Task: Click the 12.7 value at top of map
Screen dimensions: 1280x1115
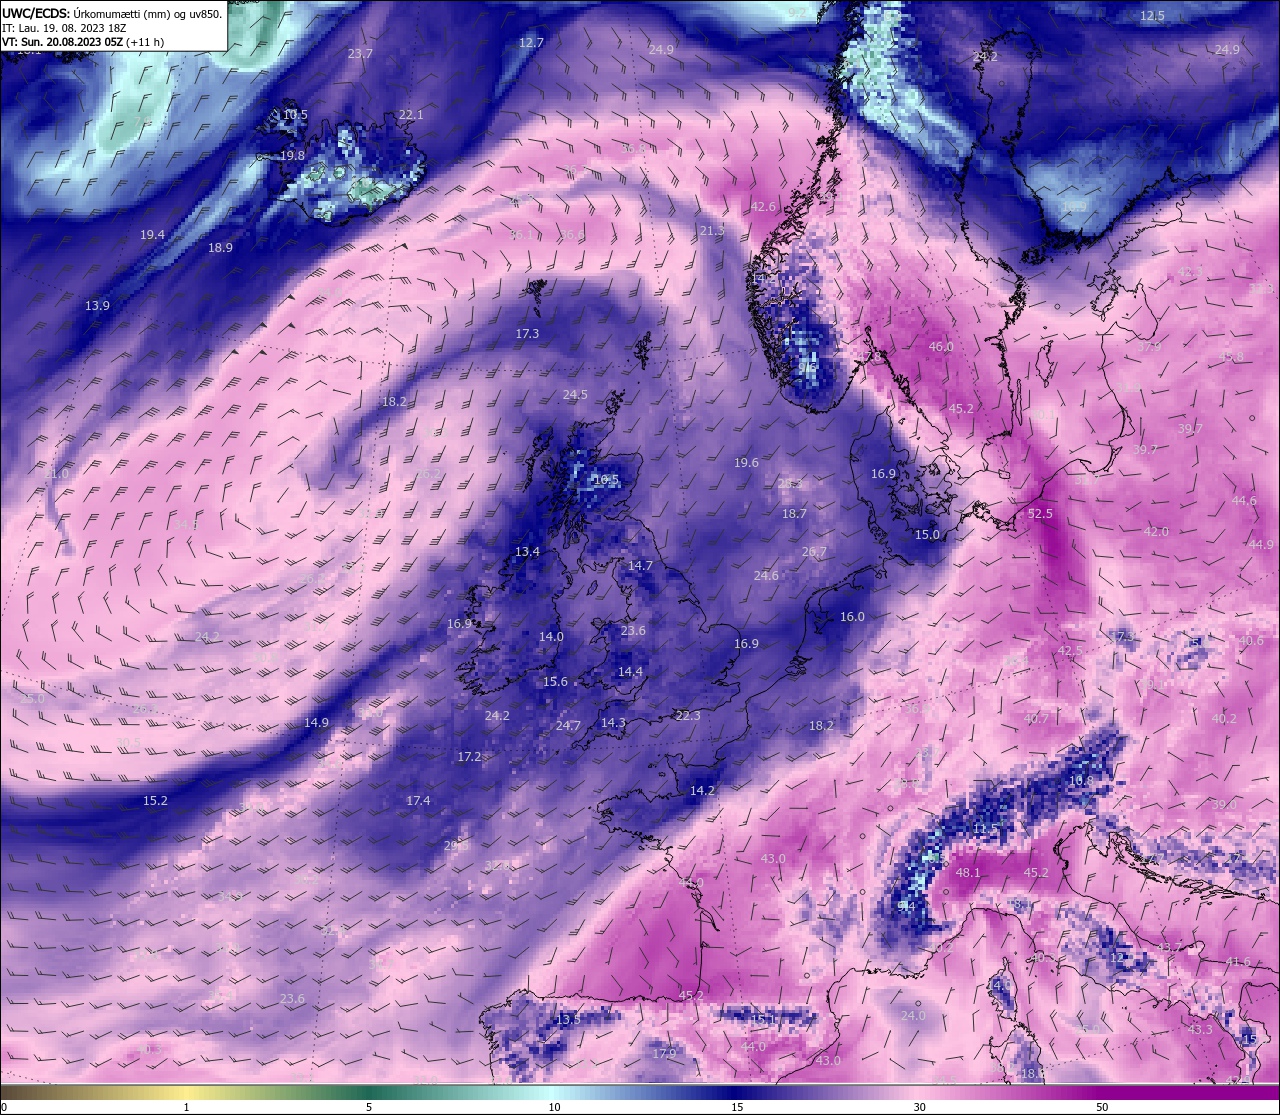Action: 531,43
